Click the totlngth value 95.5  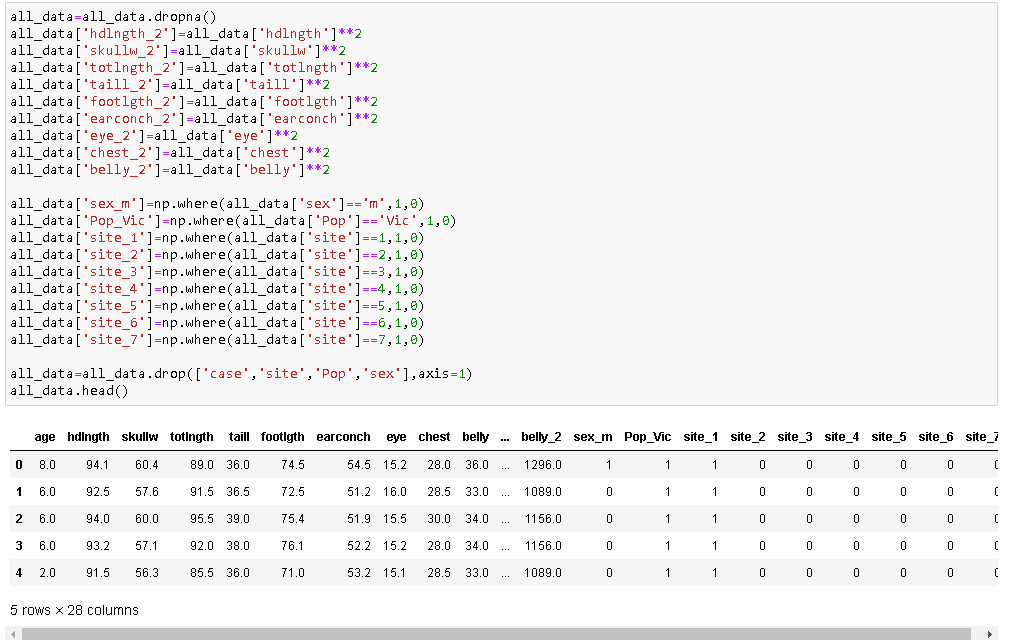(x=202, y=518)
